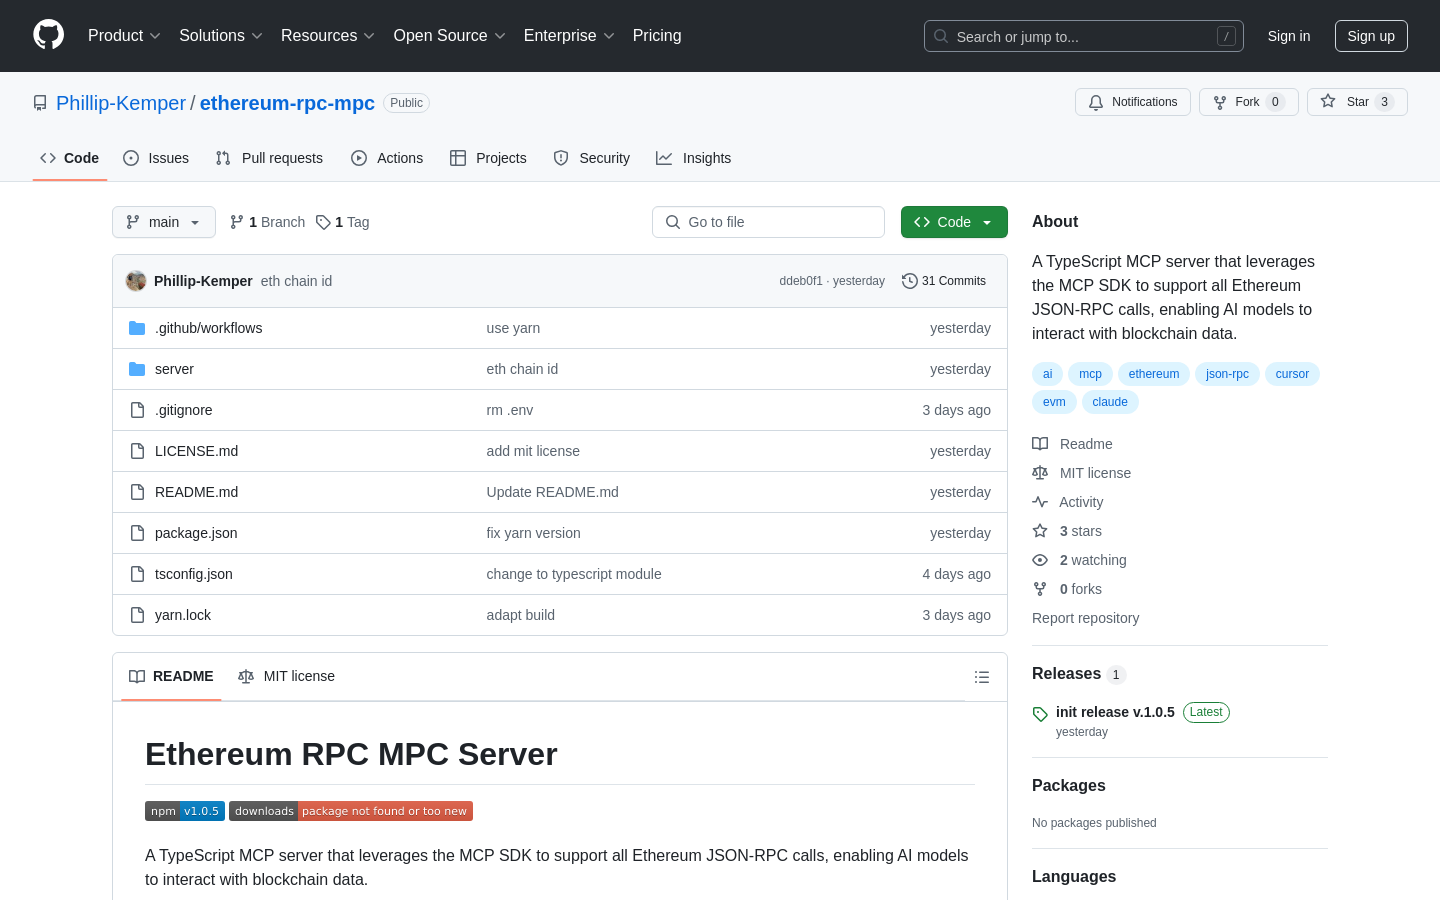Open the evm topic tag
The image size is (1440, 900).
click(1054, 402)
